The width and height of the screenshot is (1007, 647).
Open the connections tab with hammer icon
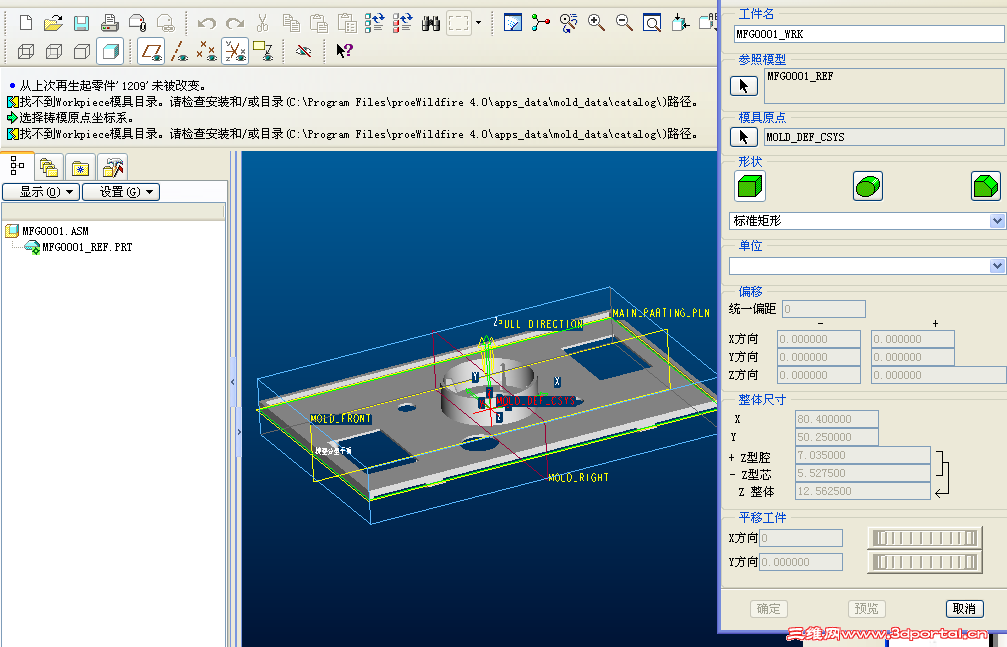point(113,168)
